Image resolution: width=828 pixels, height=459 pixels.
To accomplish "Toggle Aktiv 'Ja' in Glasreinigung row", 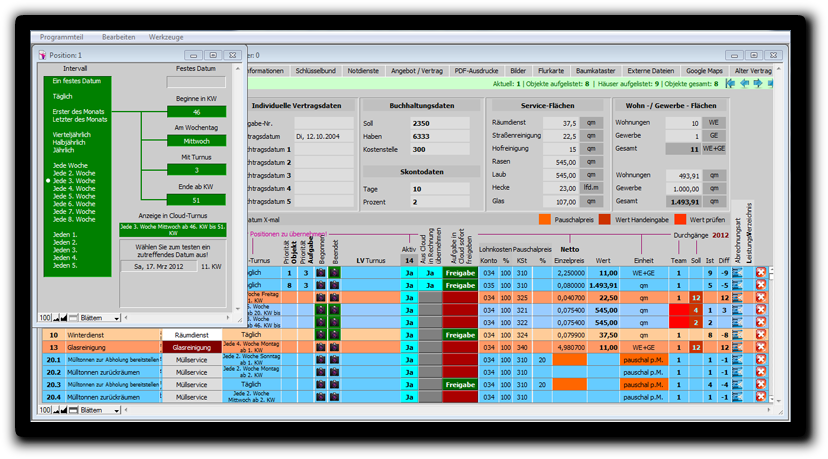I will click(x=409, y=347).
